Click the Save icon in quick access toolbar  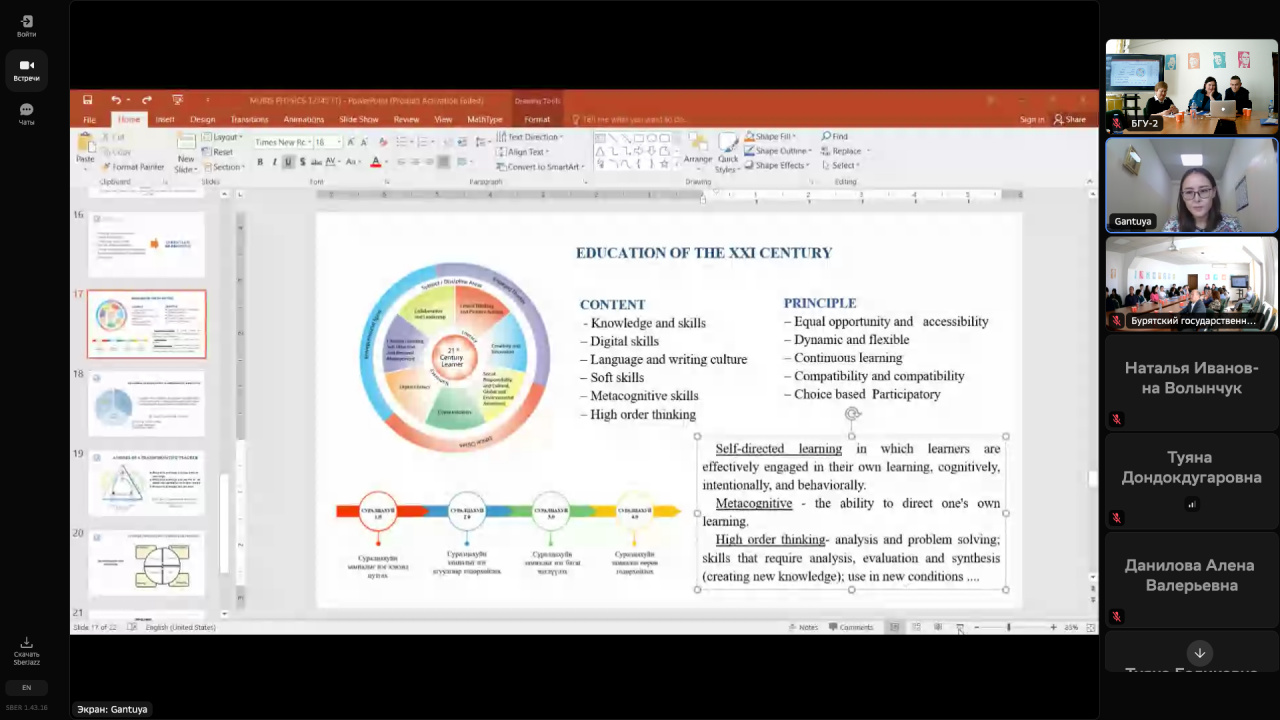pyautogui.click(x=88, y=100)
